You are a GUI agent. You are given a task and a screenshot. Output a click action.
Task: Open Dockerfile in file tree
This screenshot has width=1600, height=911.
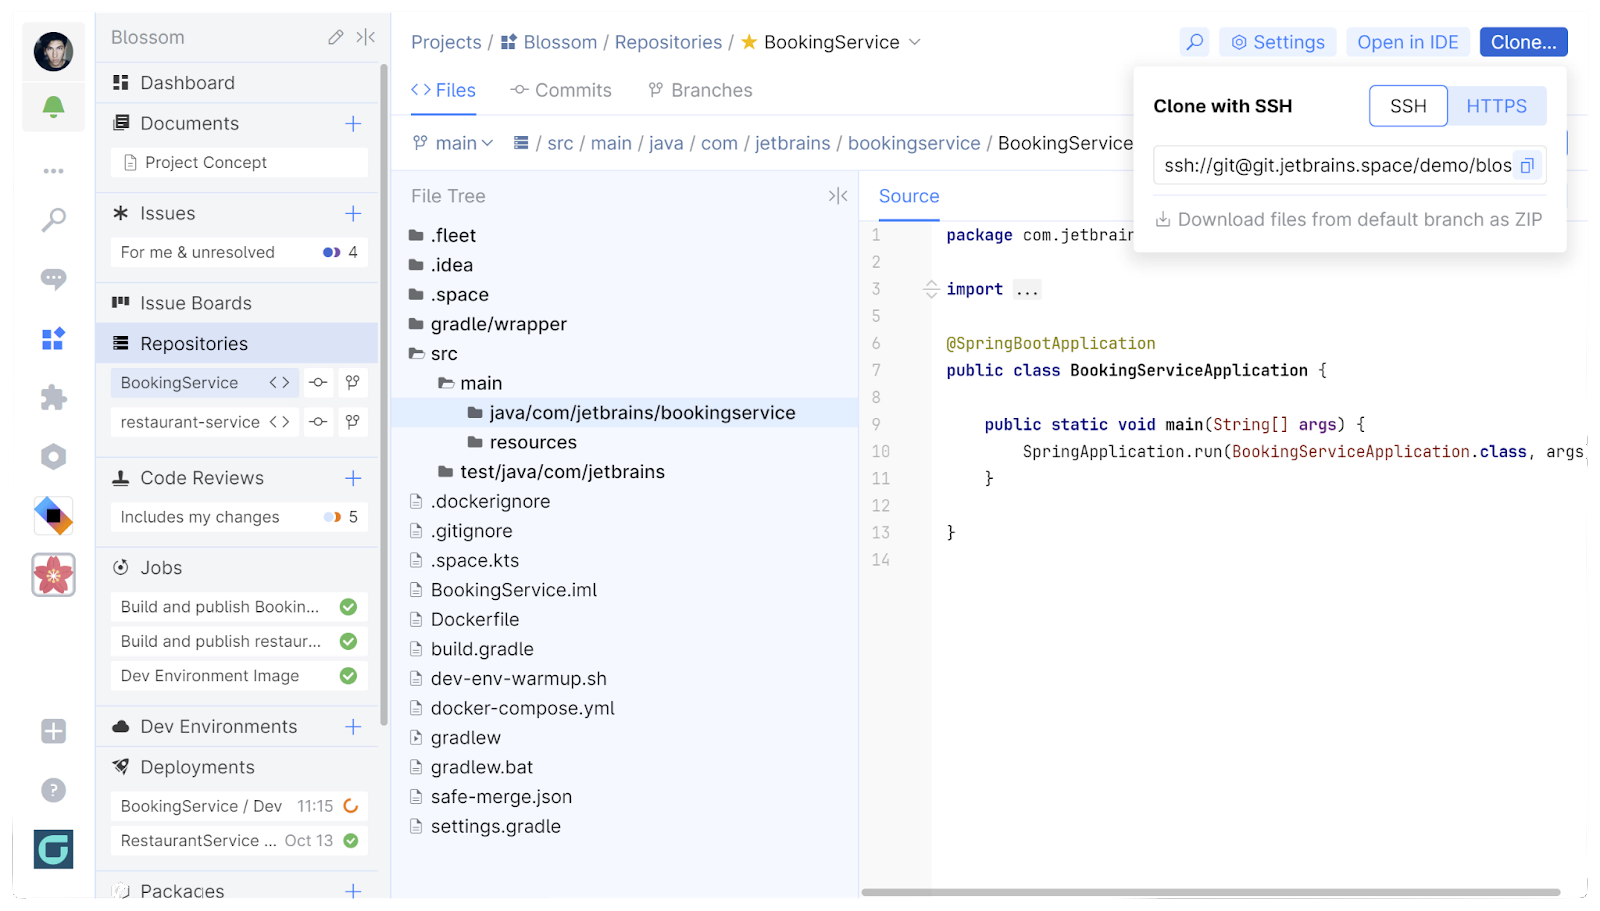coord(475,620)
